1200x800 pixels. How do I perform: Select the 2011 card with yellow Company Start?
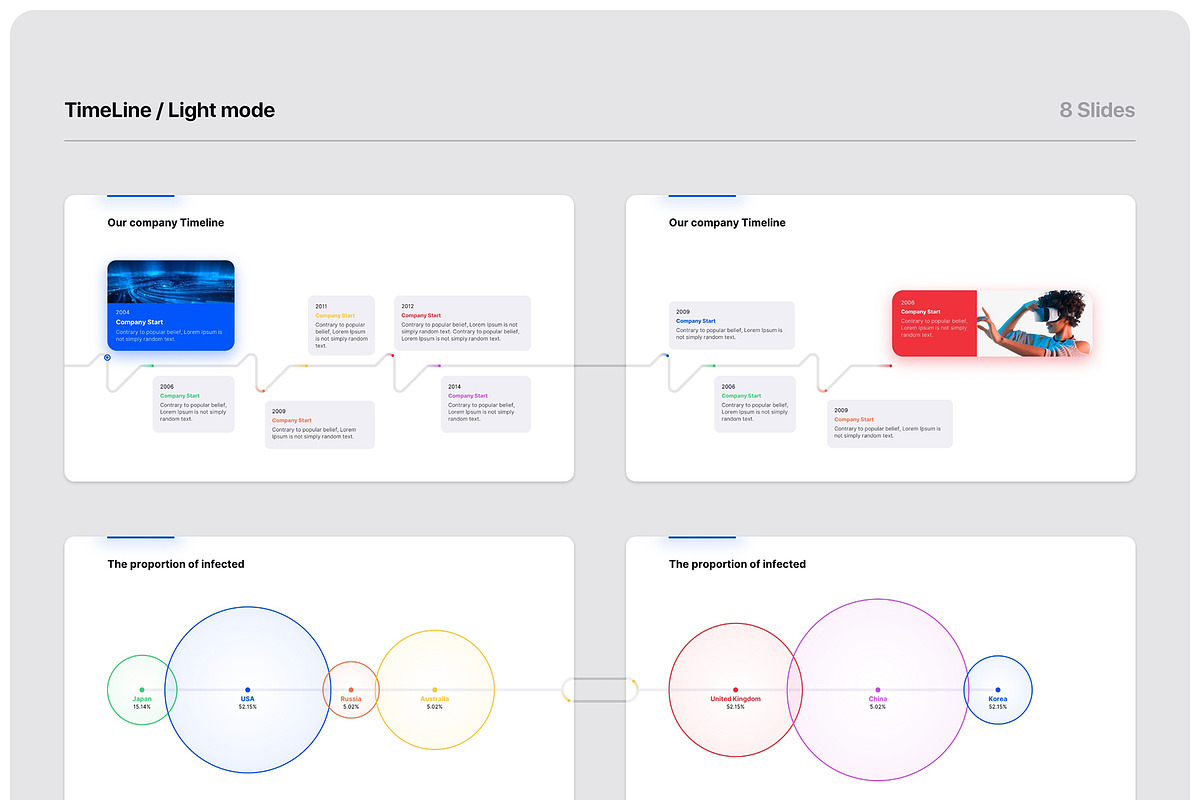point(341,324)
